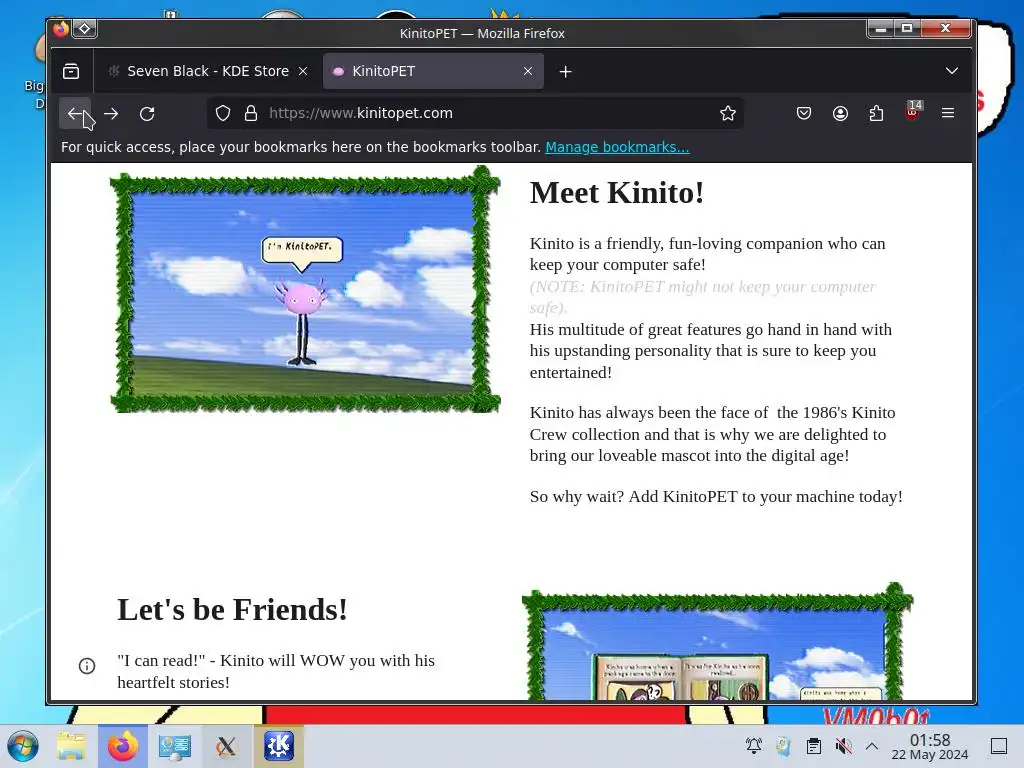Show desktop button at taskbar end

[999, 746]
